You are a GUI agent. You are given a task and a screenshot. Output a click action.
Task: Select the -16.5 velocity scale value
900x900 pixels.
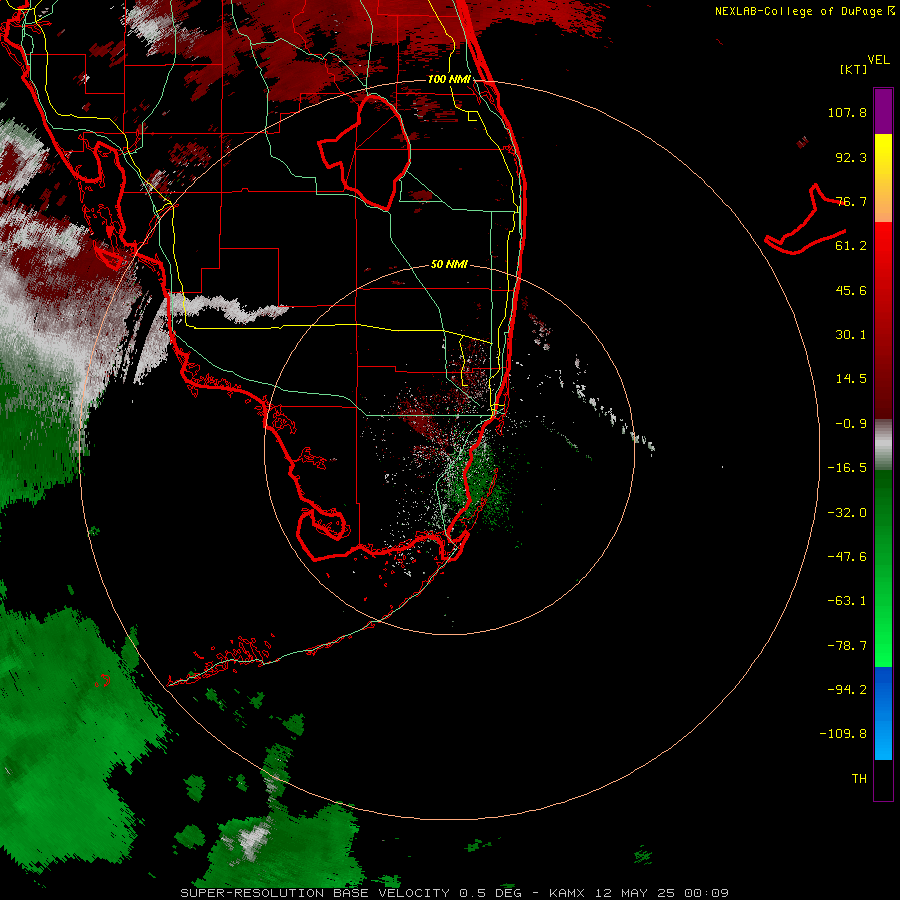point(847,468)
